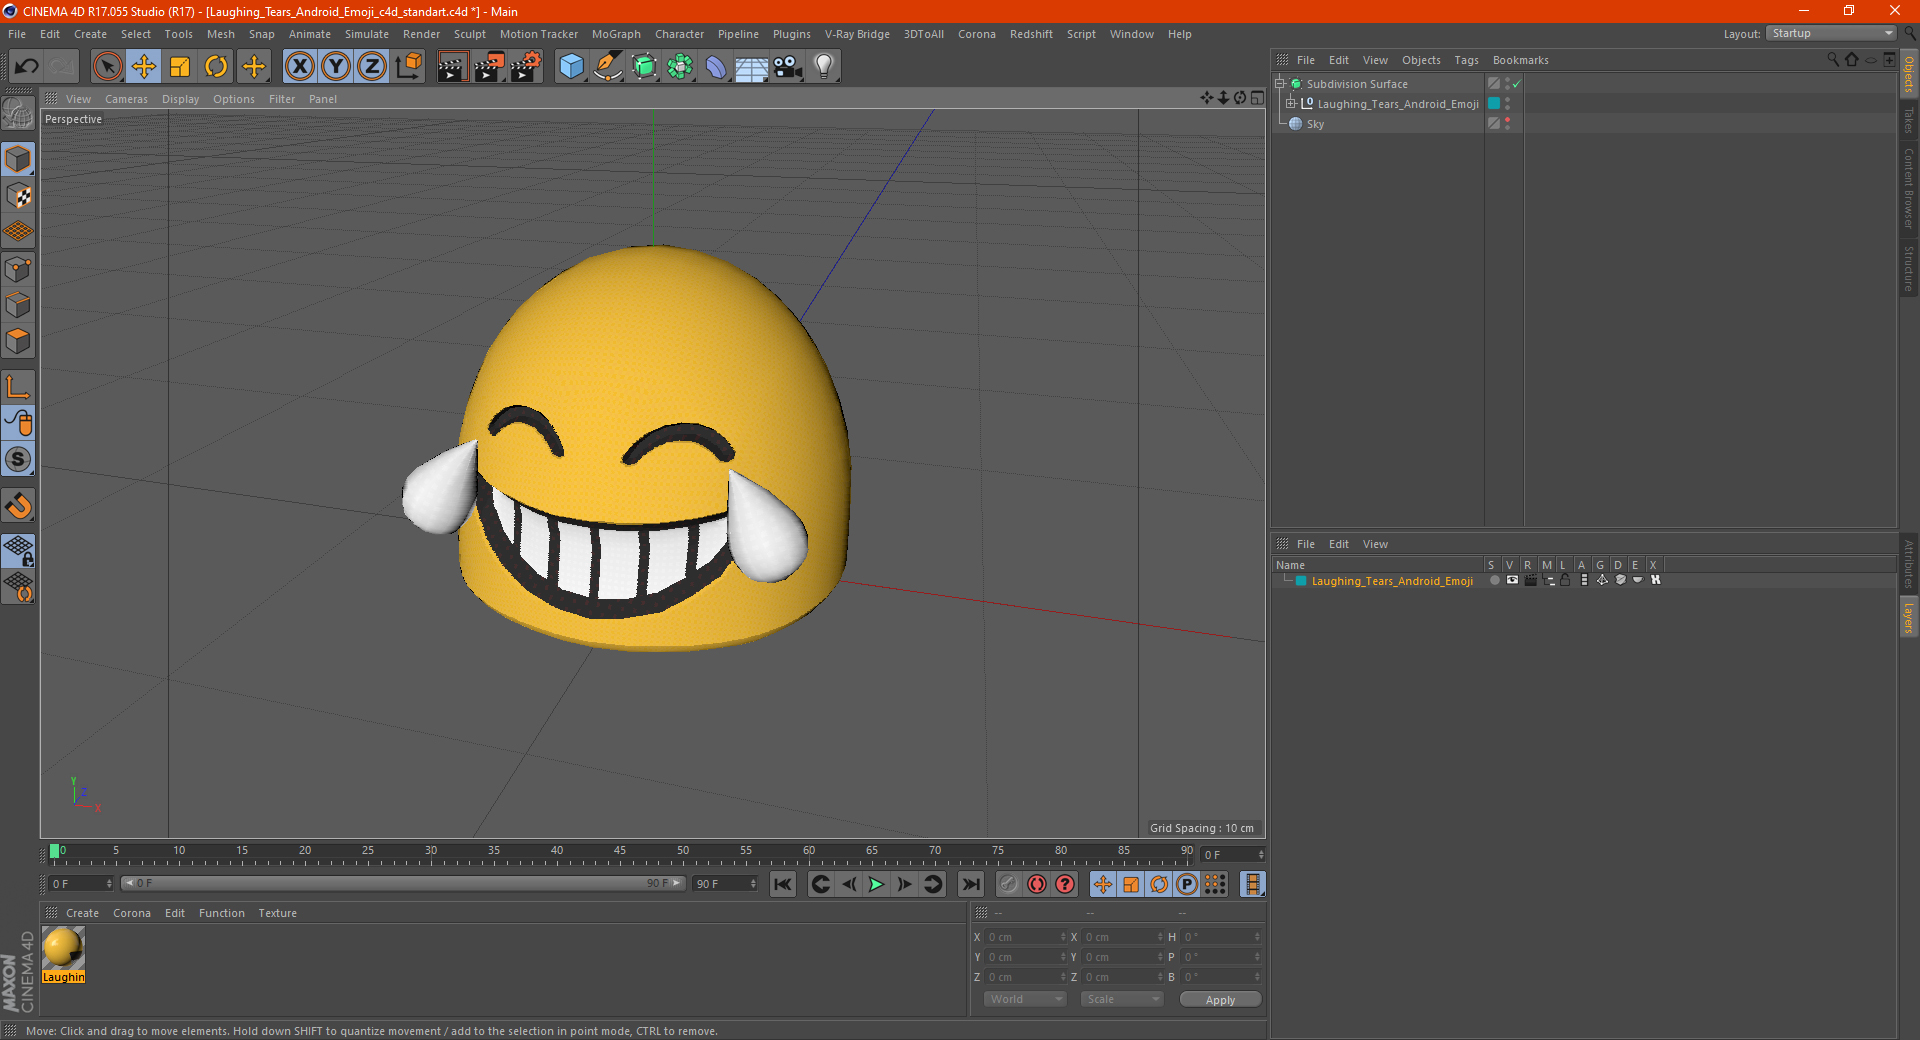1920x1040 pixels.
Task: Select the Scale tool
Action: [x=180, y=67]
